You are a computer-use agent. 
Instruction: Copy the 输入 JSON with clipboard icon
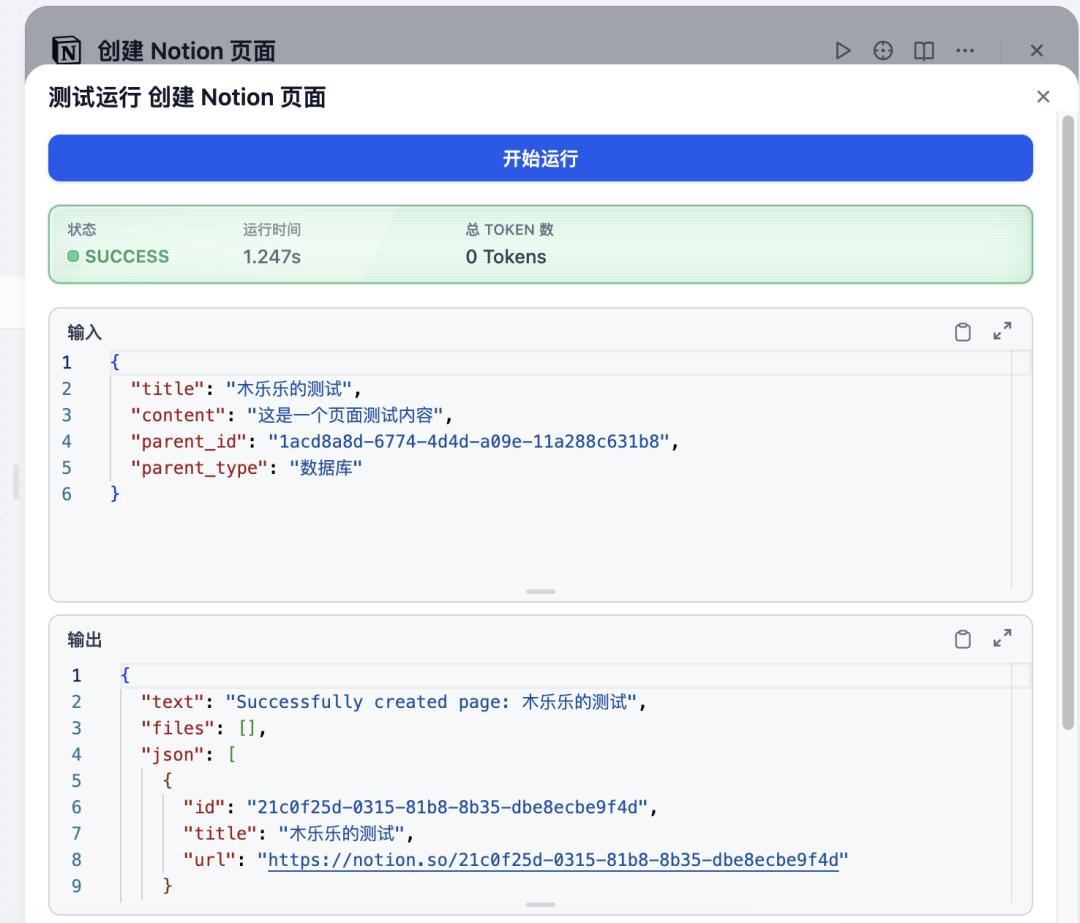pos(963,332)
